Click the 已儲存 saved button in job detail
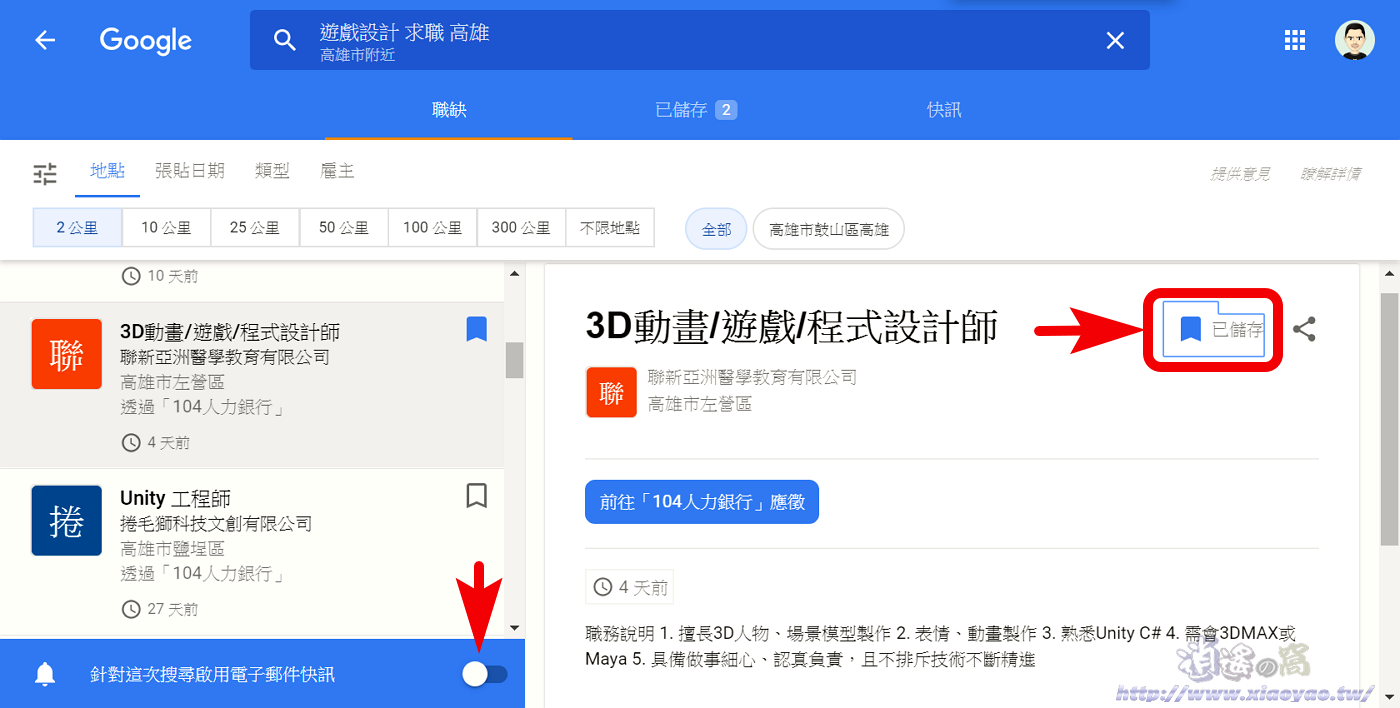Viewport: 1400px width, 708px height. 1214,329
